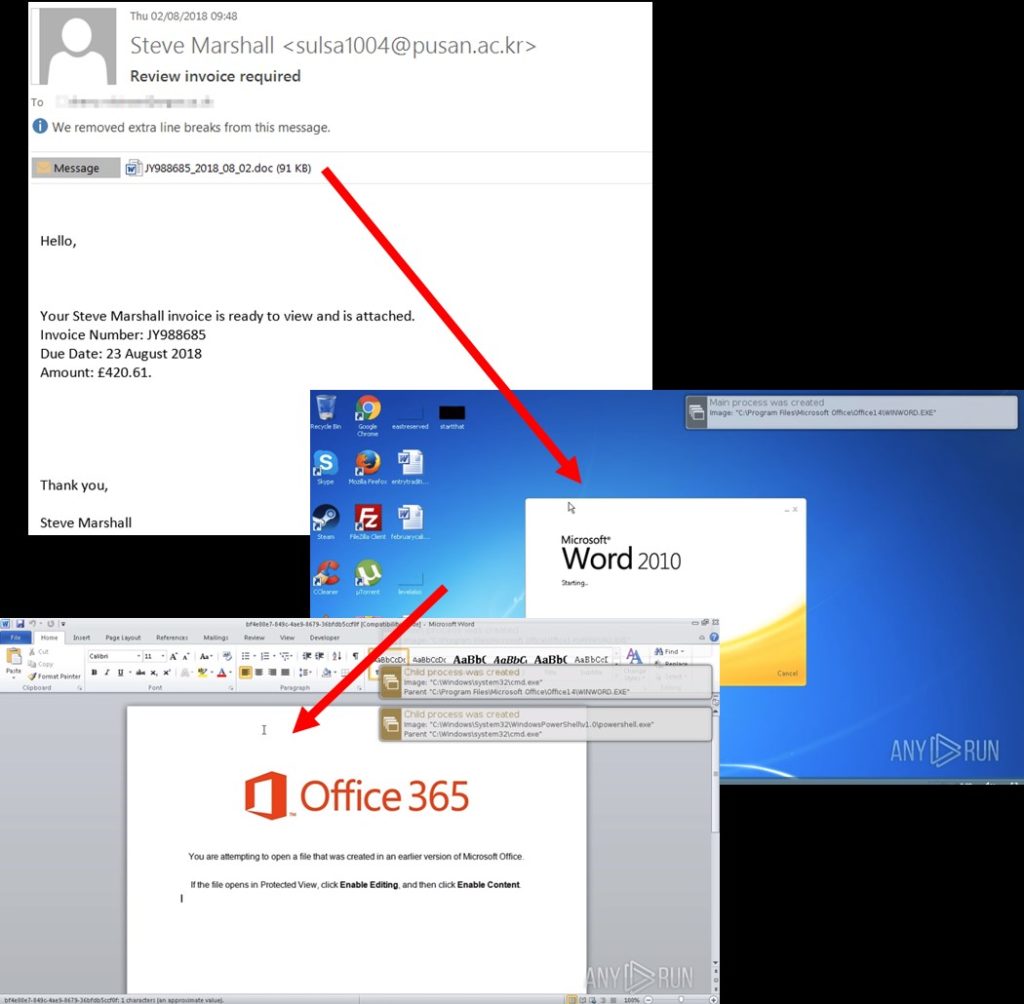Open Google Chrome desktop shortcut
The image size is (1024, 1004).
pyautogui.click(x=368, y=415)
